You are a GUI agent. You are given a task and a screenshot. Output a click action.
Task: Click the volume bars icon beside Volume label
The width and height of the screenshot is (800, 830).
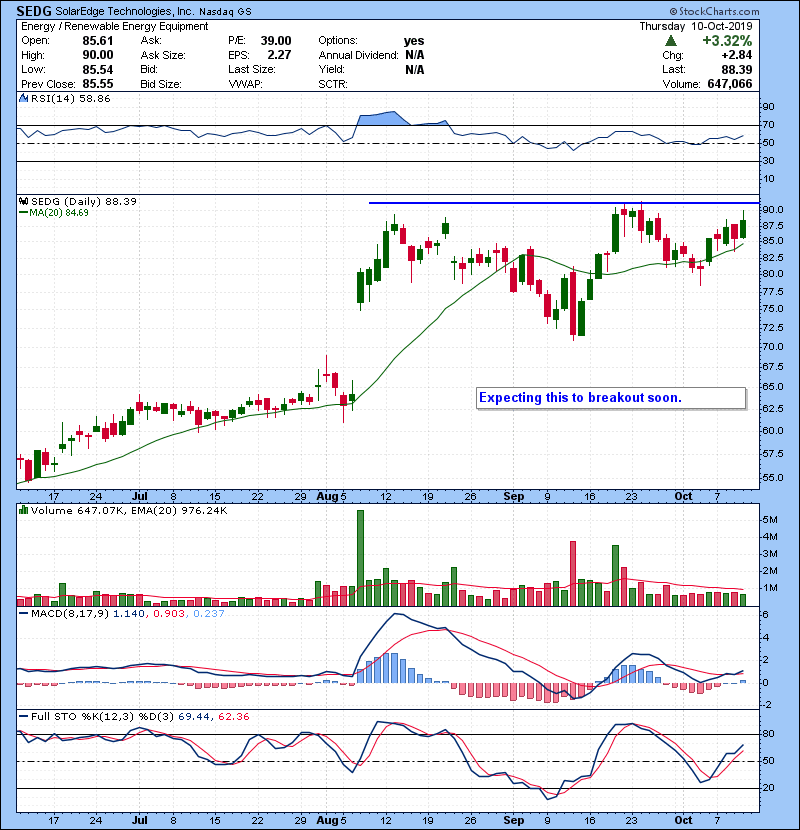pyautogui.click(x=23, y=510)
